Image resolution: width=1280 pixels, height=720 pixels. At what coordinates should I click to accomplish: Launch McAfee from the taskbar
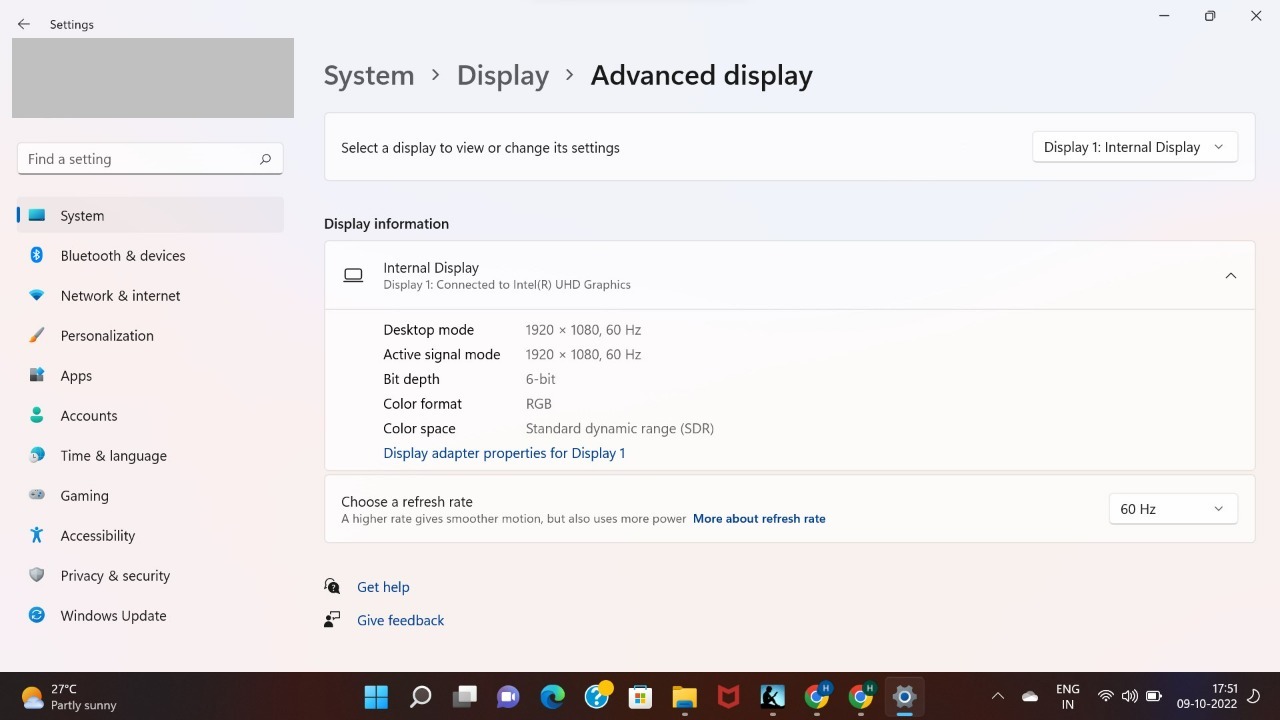727,696
